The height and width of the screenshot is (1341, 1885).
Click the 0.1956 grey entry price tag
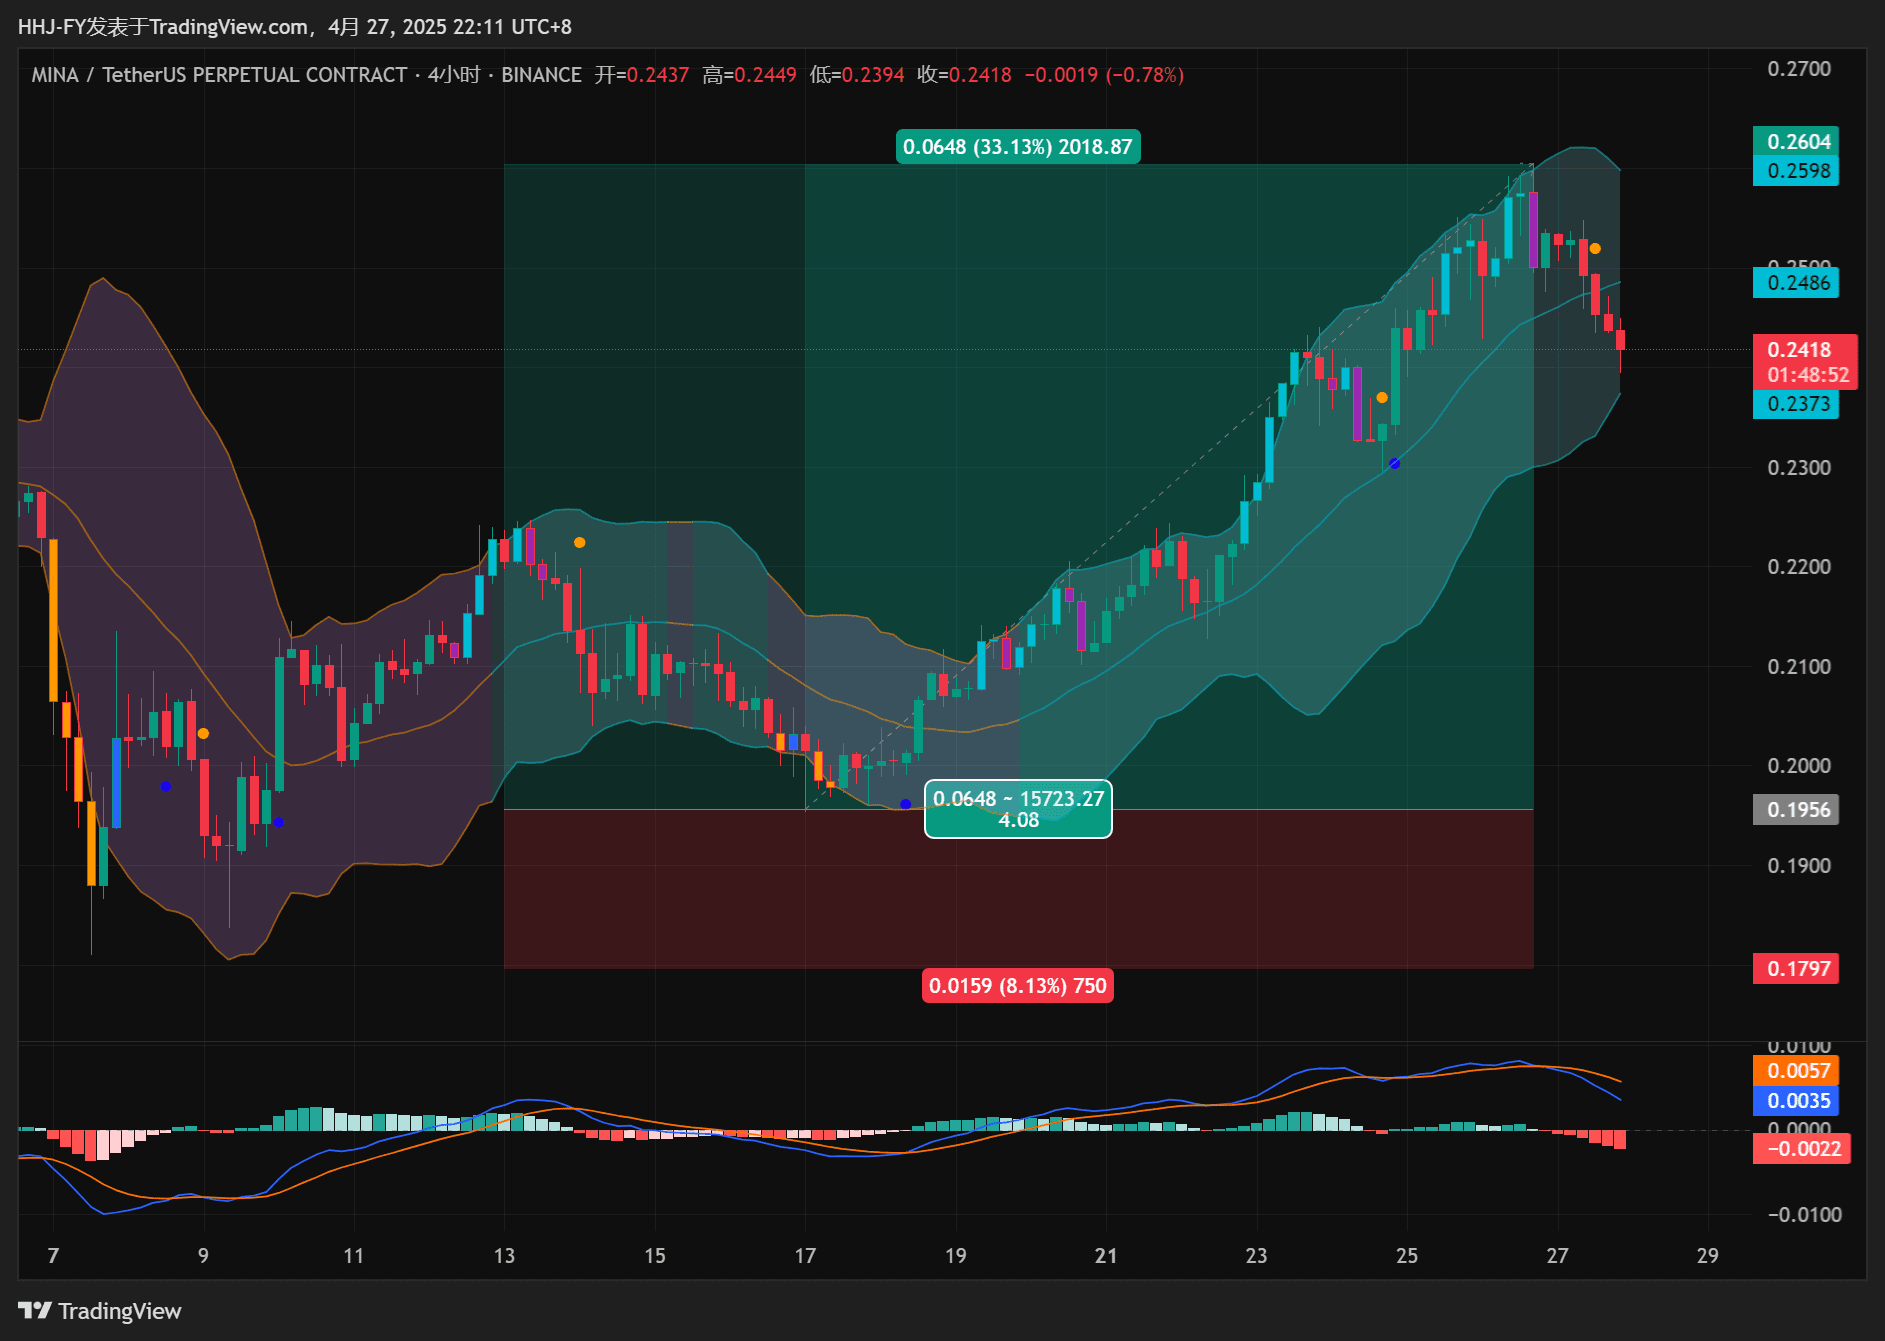(1796, 810)
